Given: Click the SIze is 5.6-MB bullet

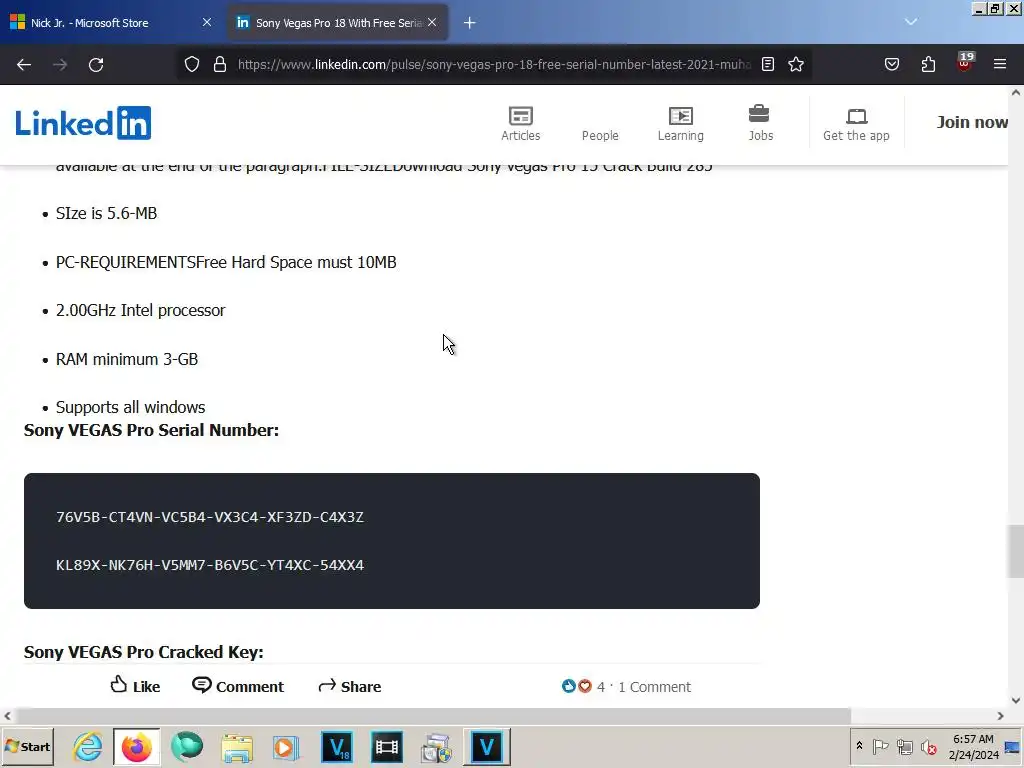Looking at the screenshot, I should pos(106,214).
